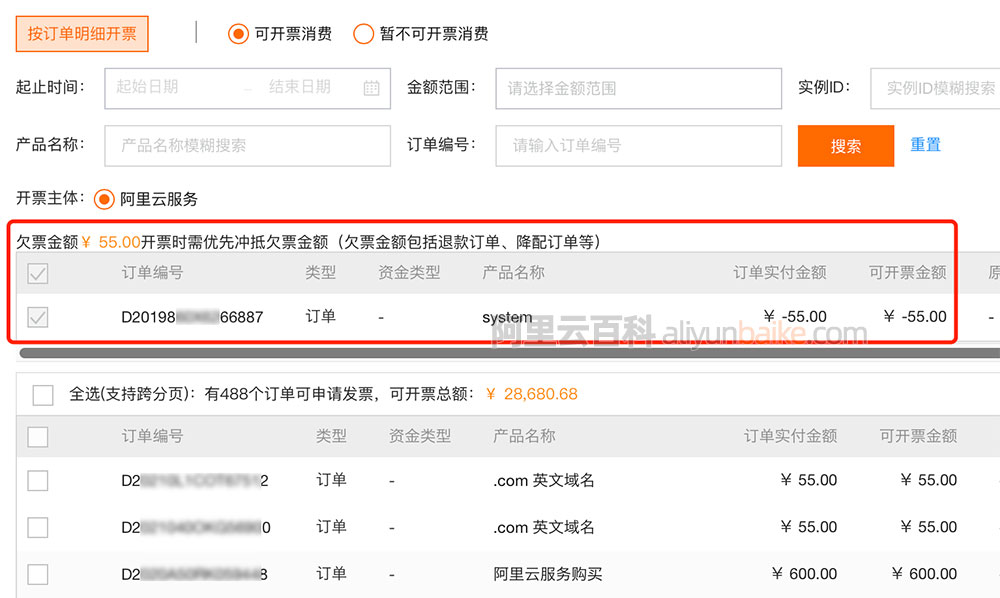Open the calendar icon in the date range field
Image resolution: width=1000 pixels, height=598 pixels.
click(x=371, y=88)
